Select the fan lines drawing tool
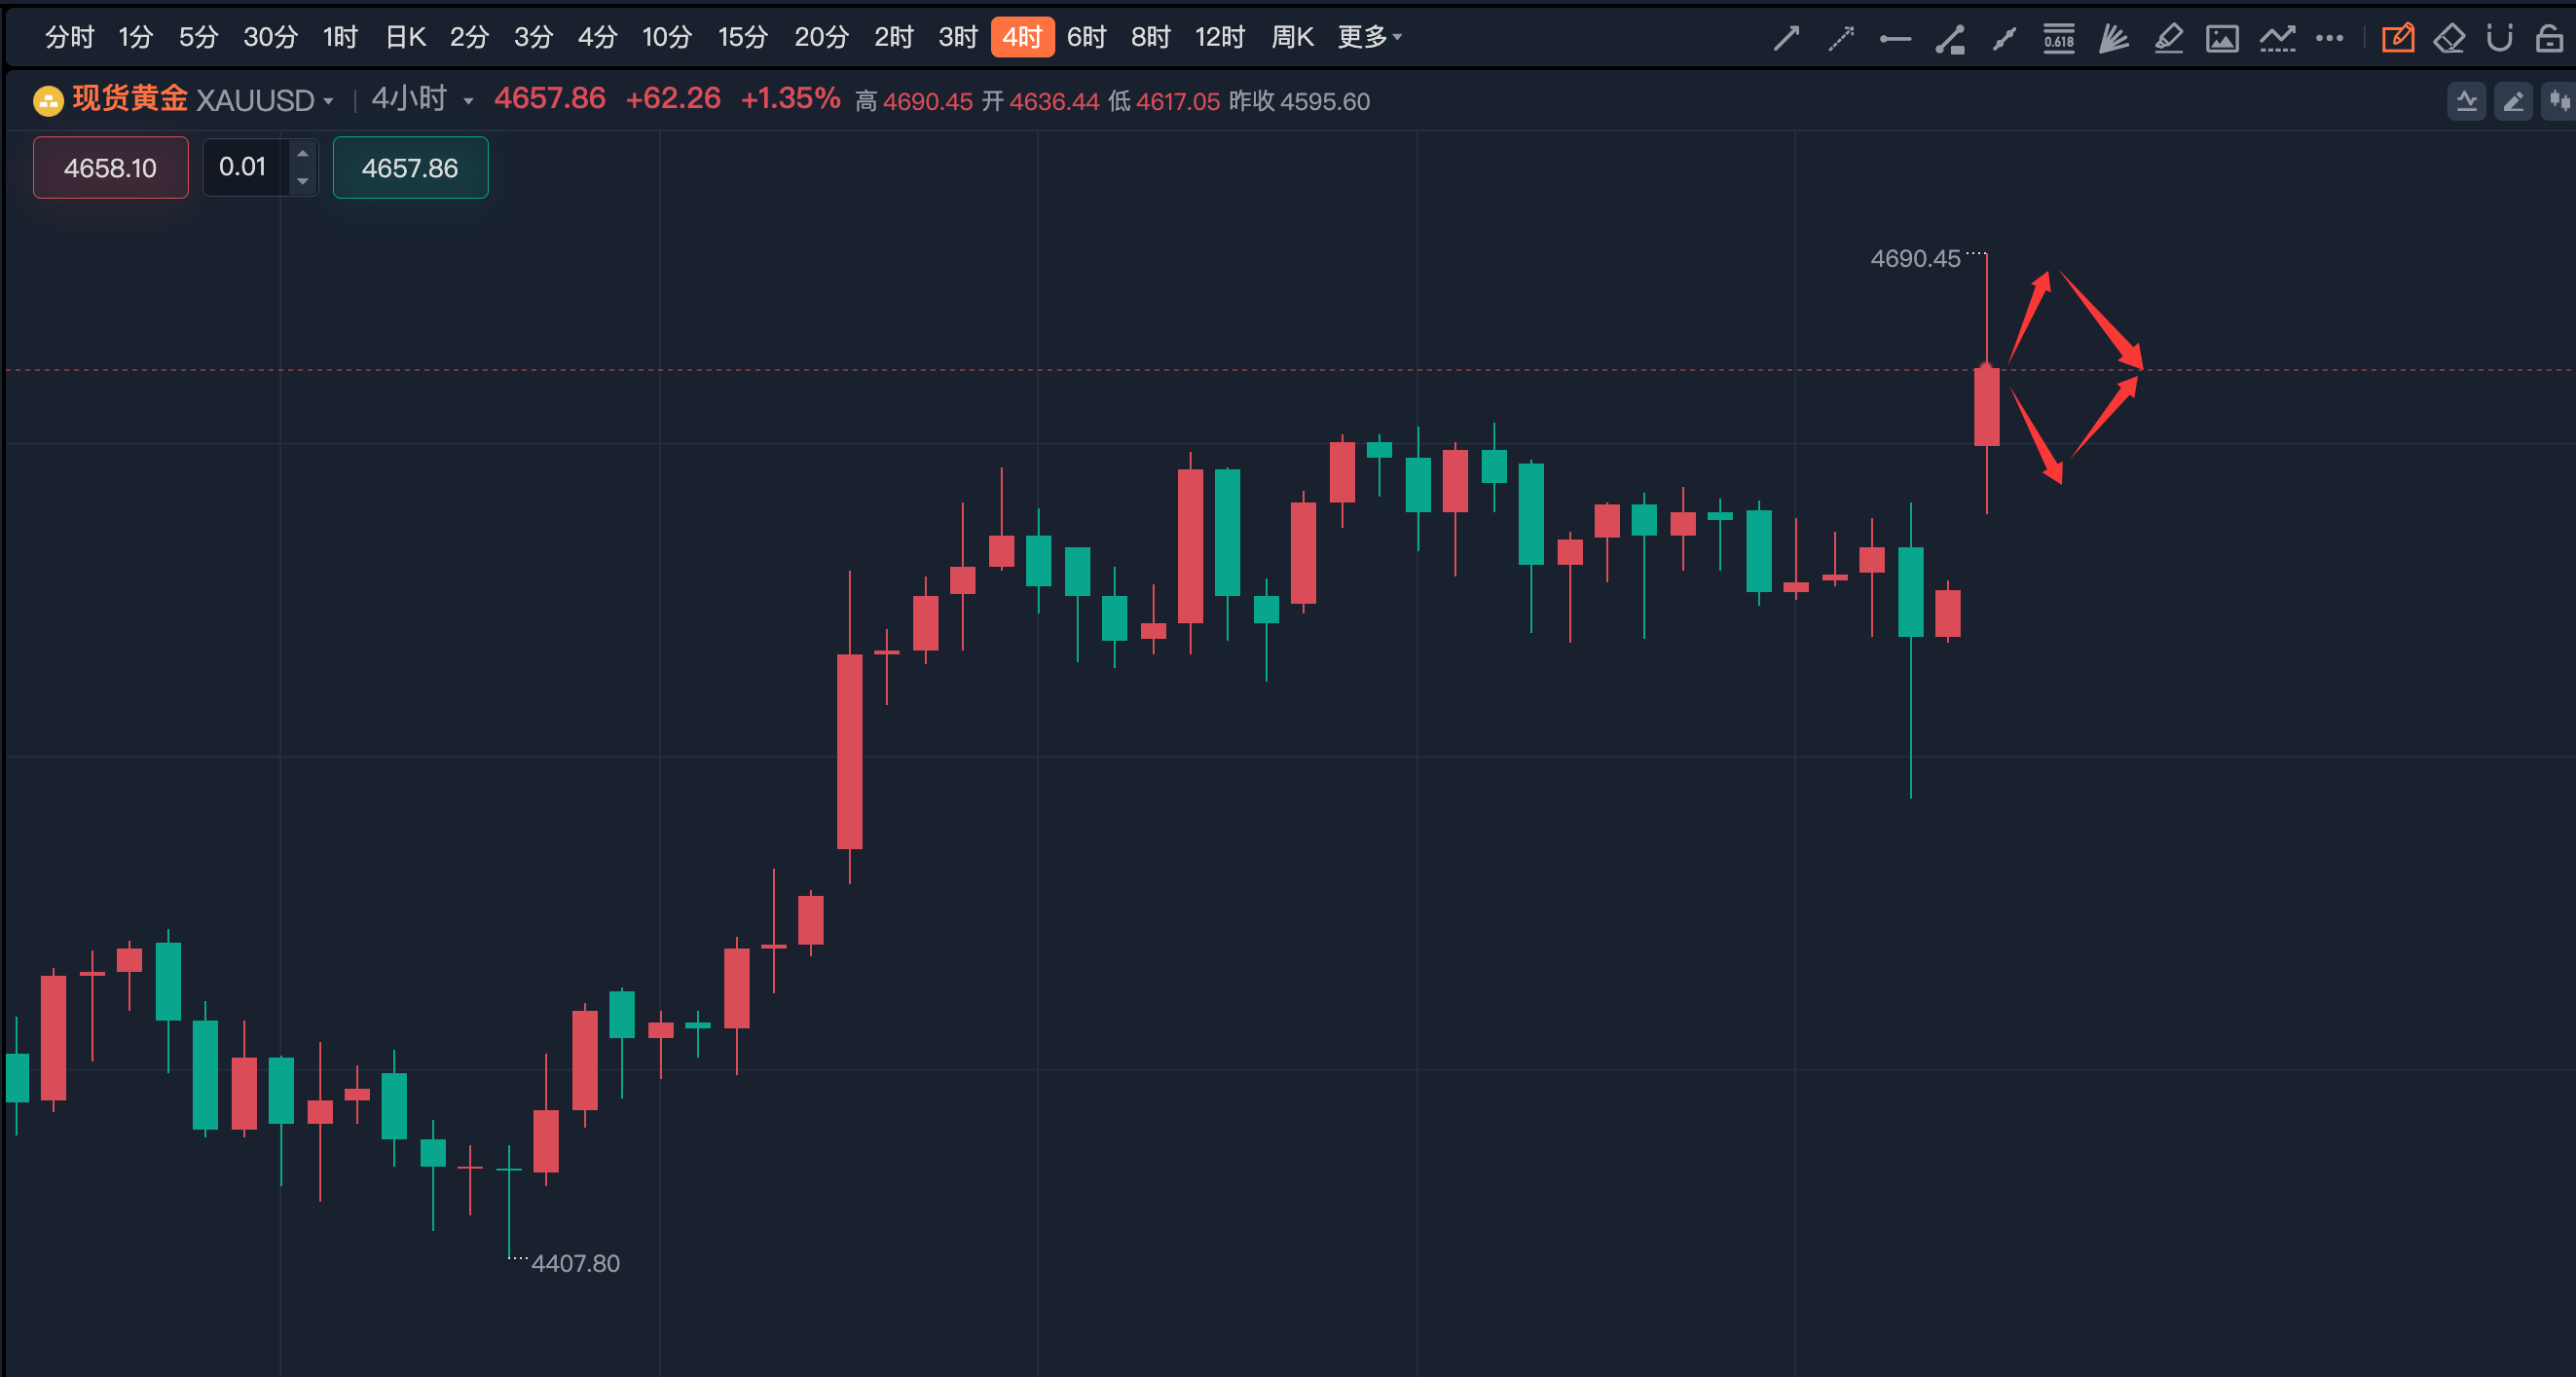Viewport: 2576px width, 1377px height. (2113, 39)
